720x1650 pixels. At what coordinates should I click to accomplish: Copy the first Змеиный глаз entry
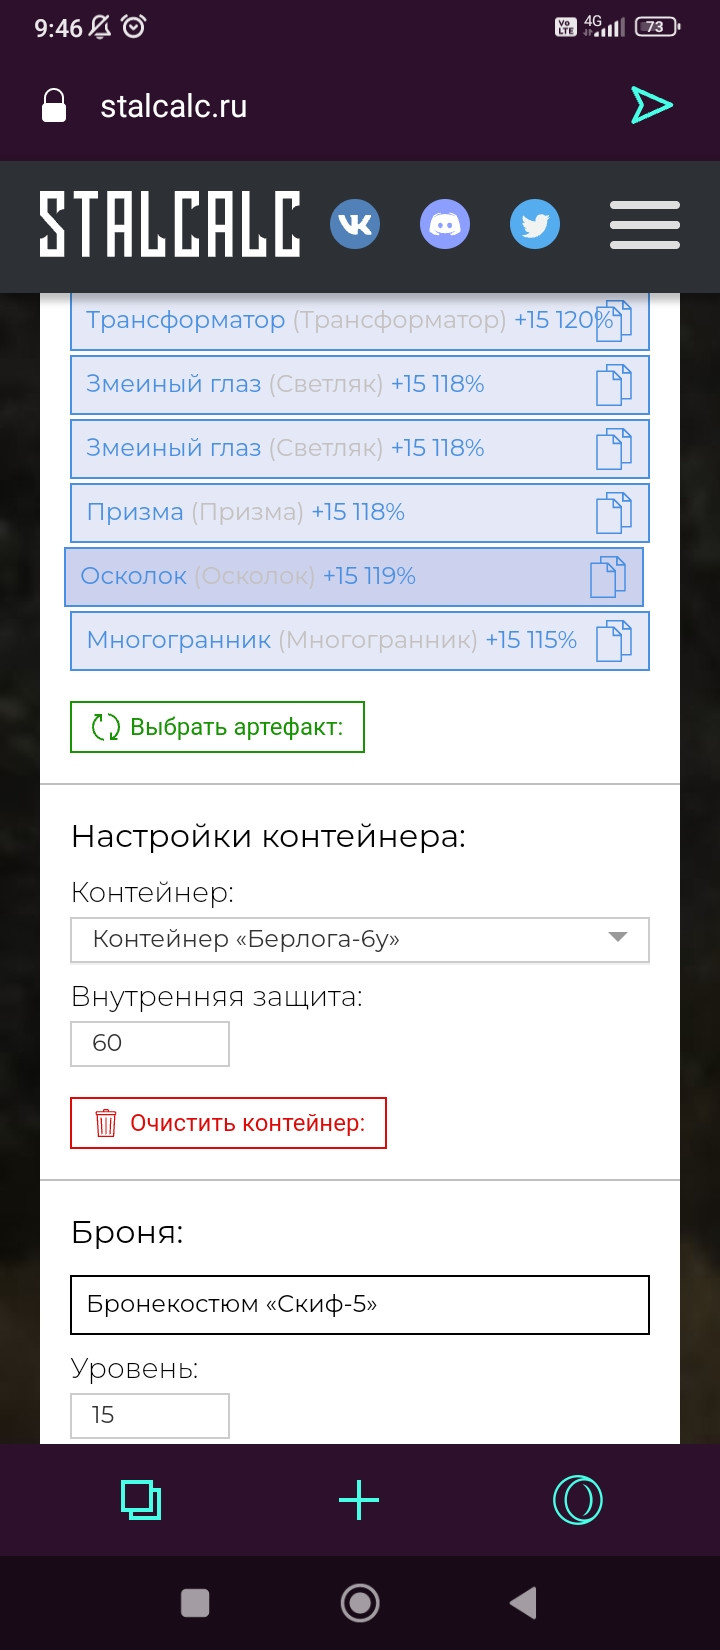(x=614, y=385)
